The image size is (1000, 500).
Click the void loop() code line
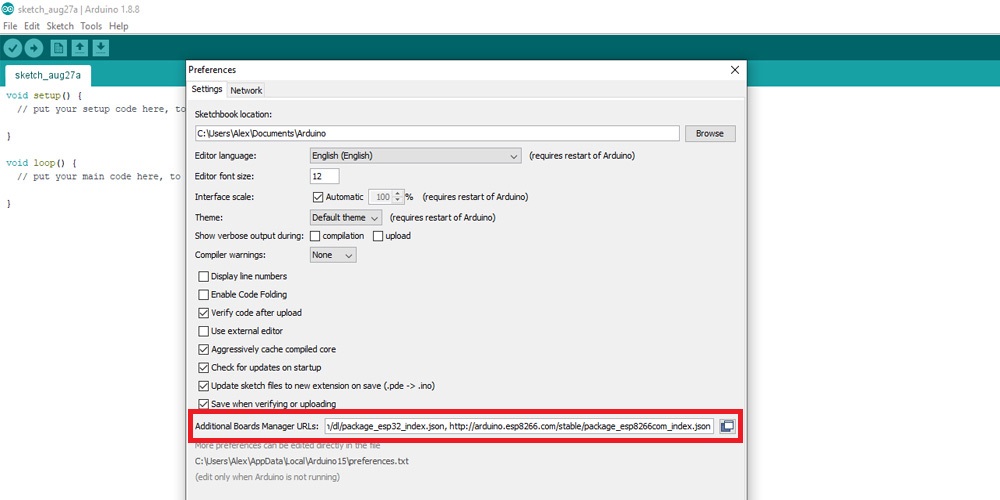pyautogui.click(x=41, y=163)
